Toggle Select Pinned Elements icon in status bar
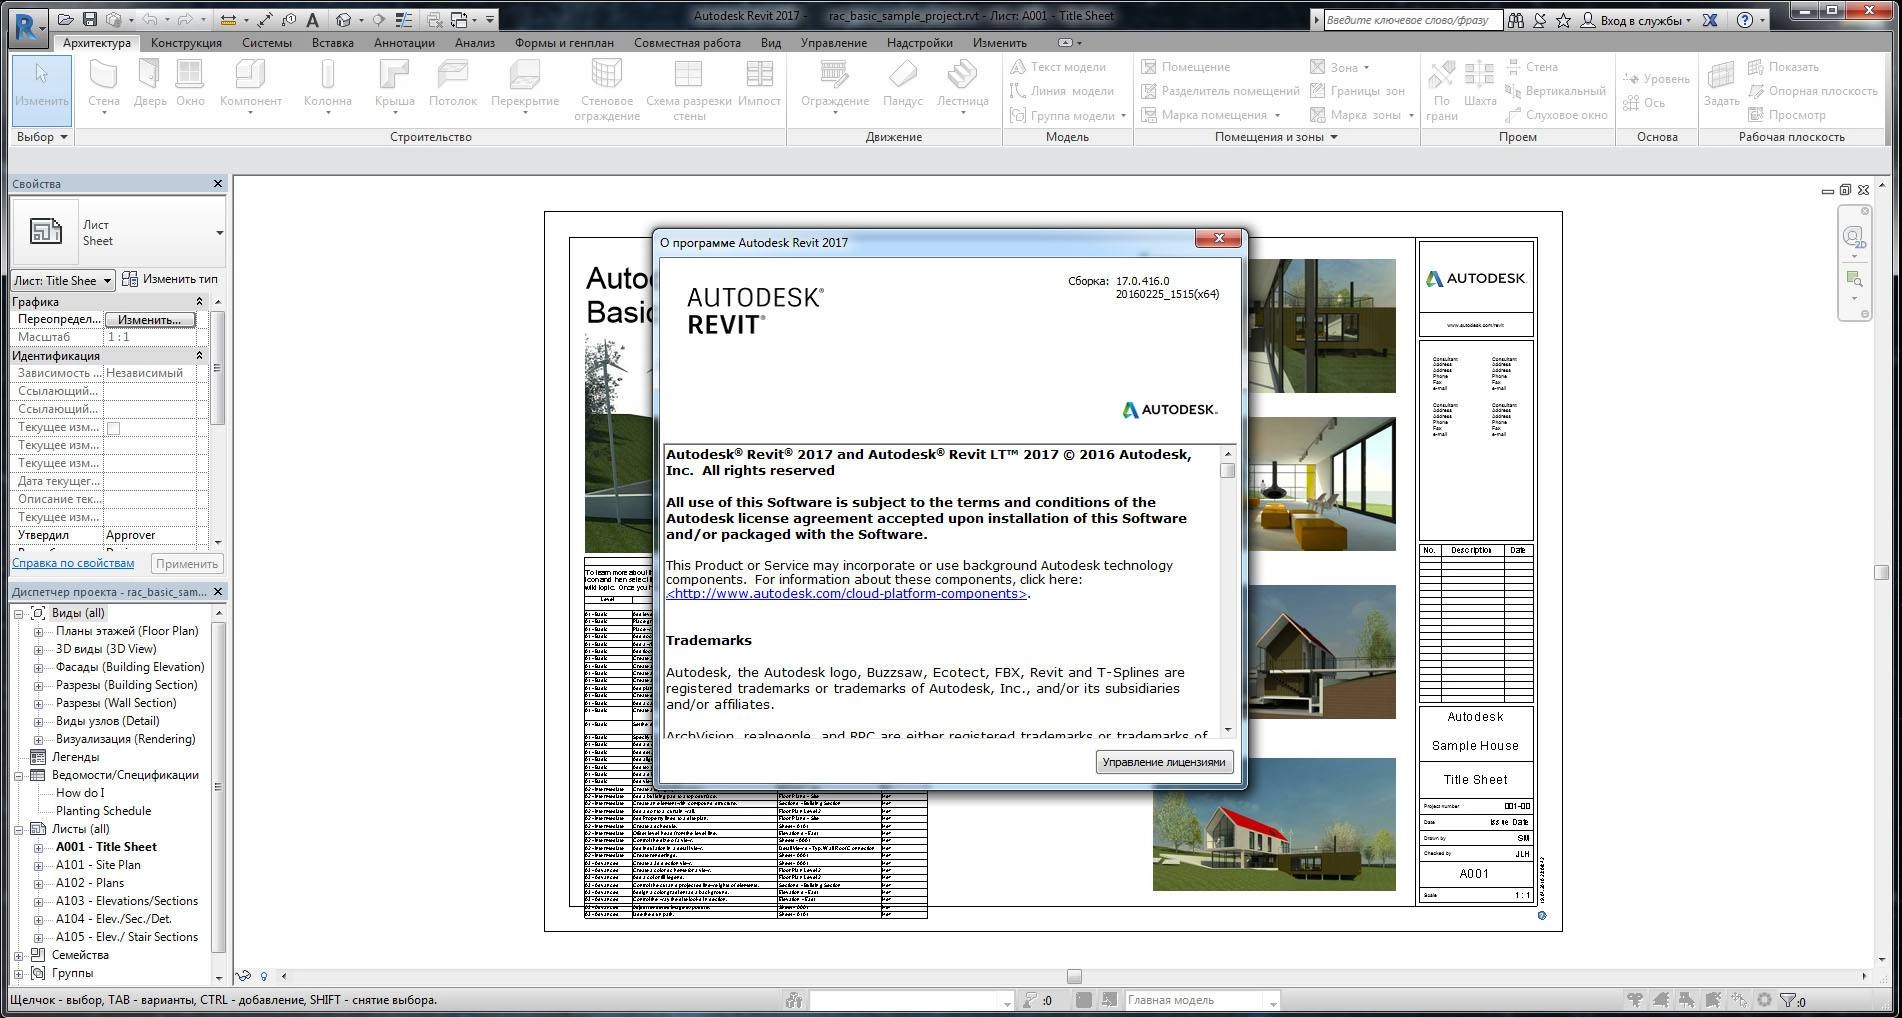 pos(1687,1000)
